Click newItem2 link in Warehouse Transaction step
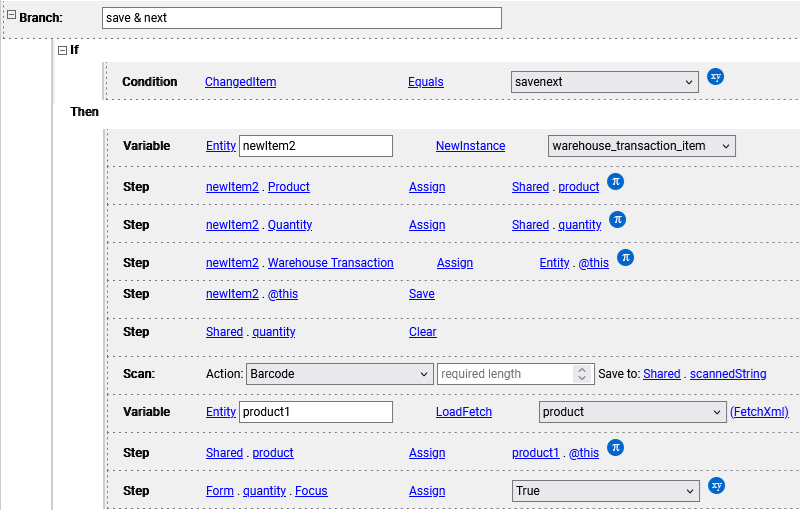 point(232,263)
